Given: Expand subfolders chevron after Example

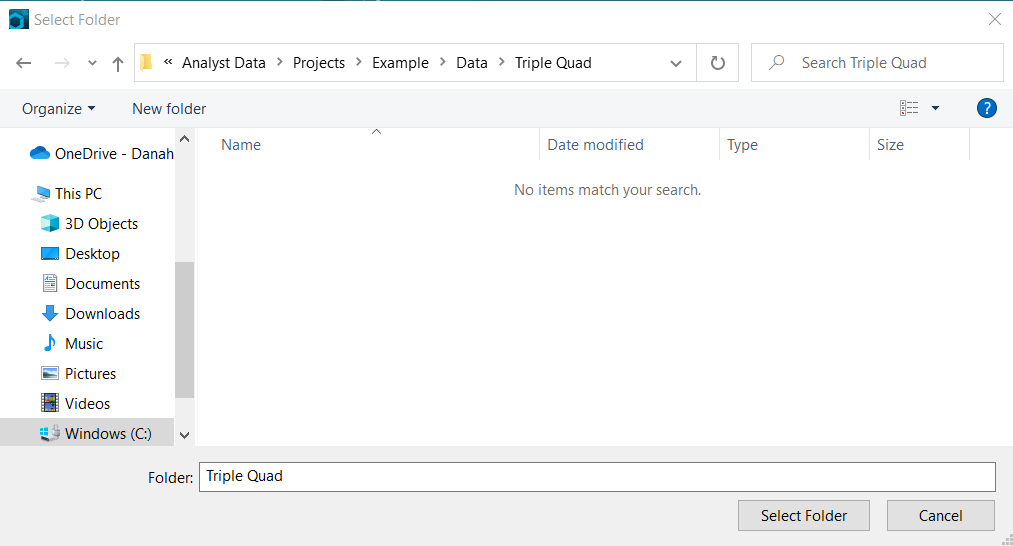Looking at the screenshot, I should (x=443, y=62).
